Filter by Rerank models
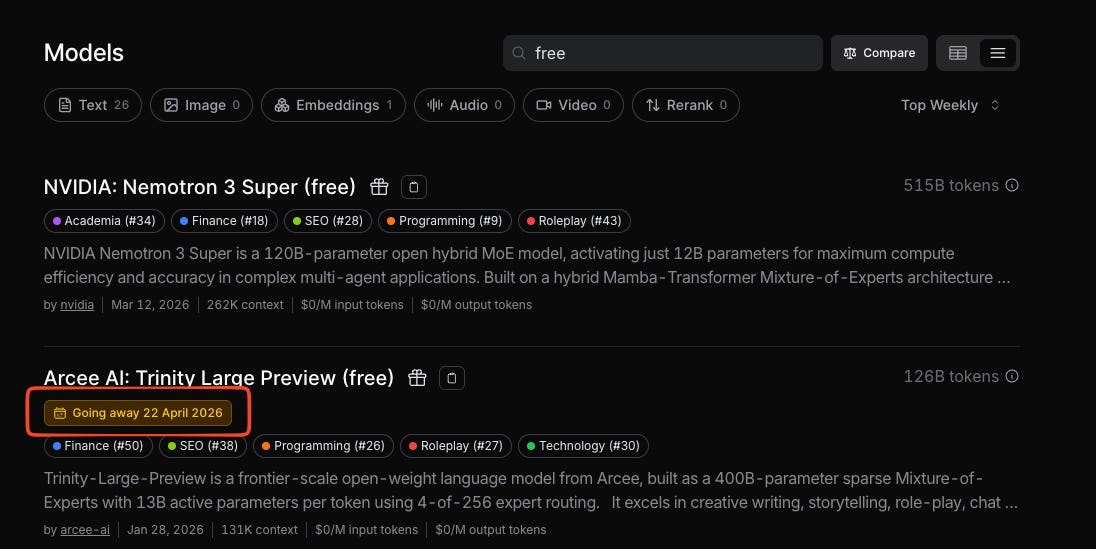The height and width of the screenshot is (549, 1096). coord(686,105)
